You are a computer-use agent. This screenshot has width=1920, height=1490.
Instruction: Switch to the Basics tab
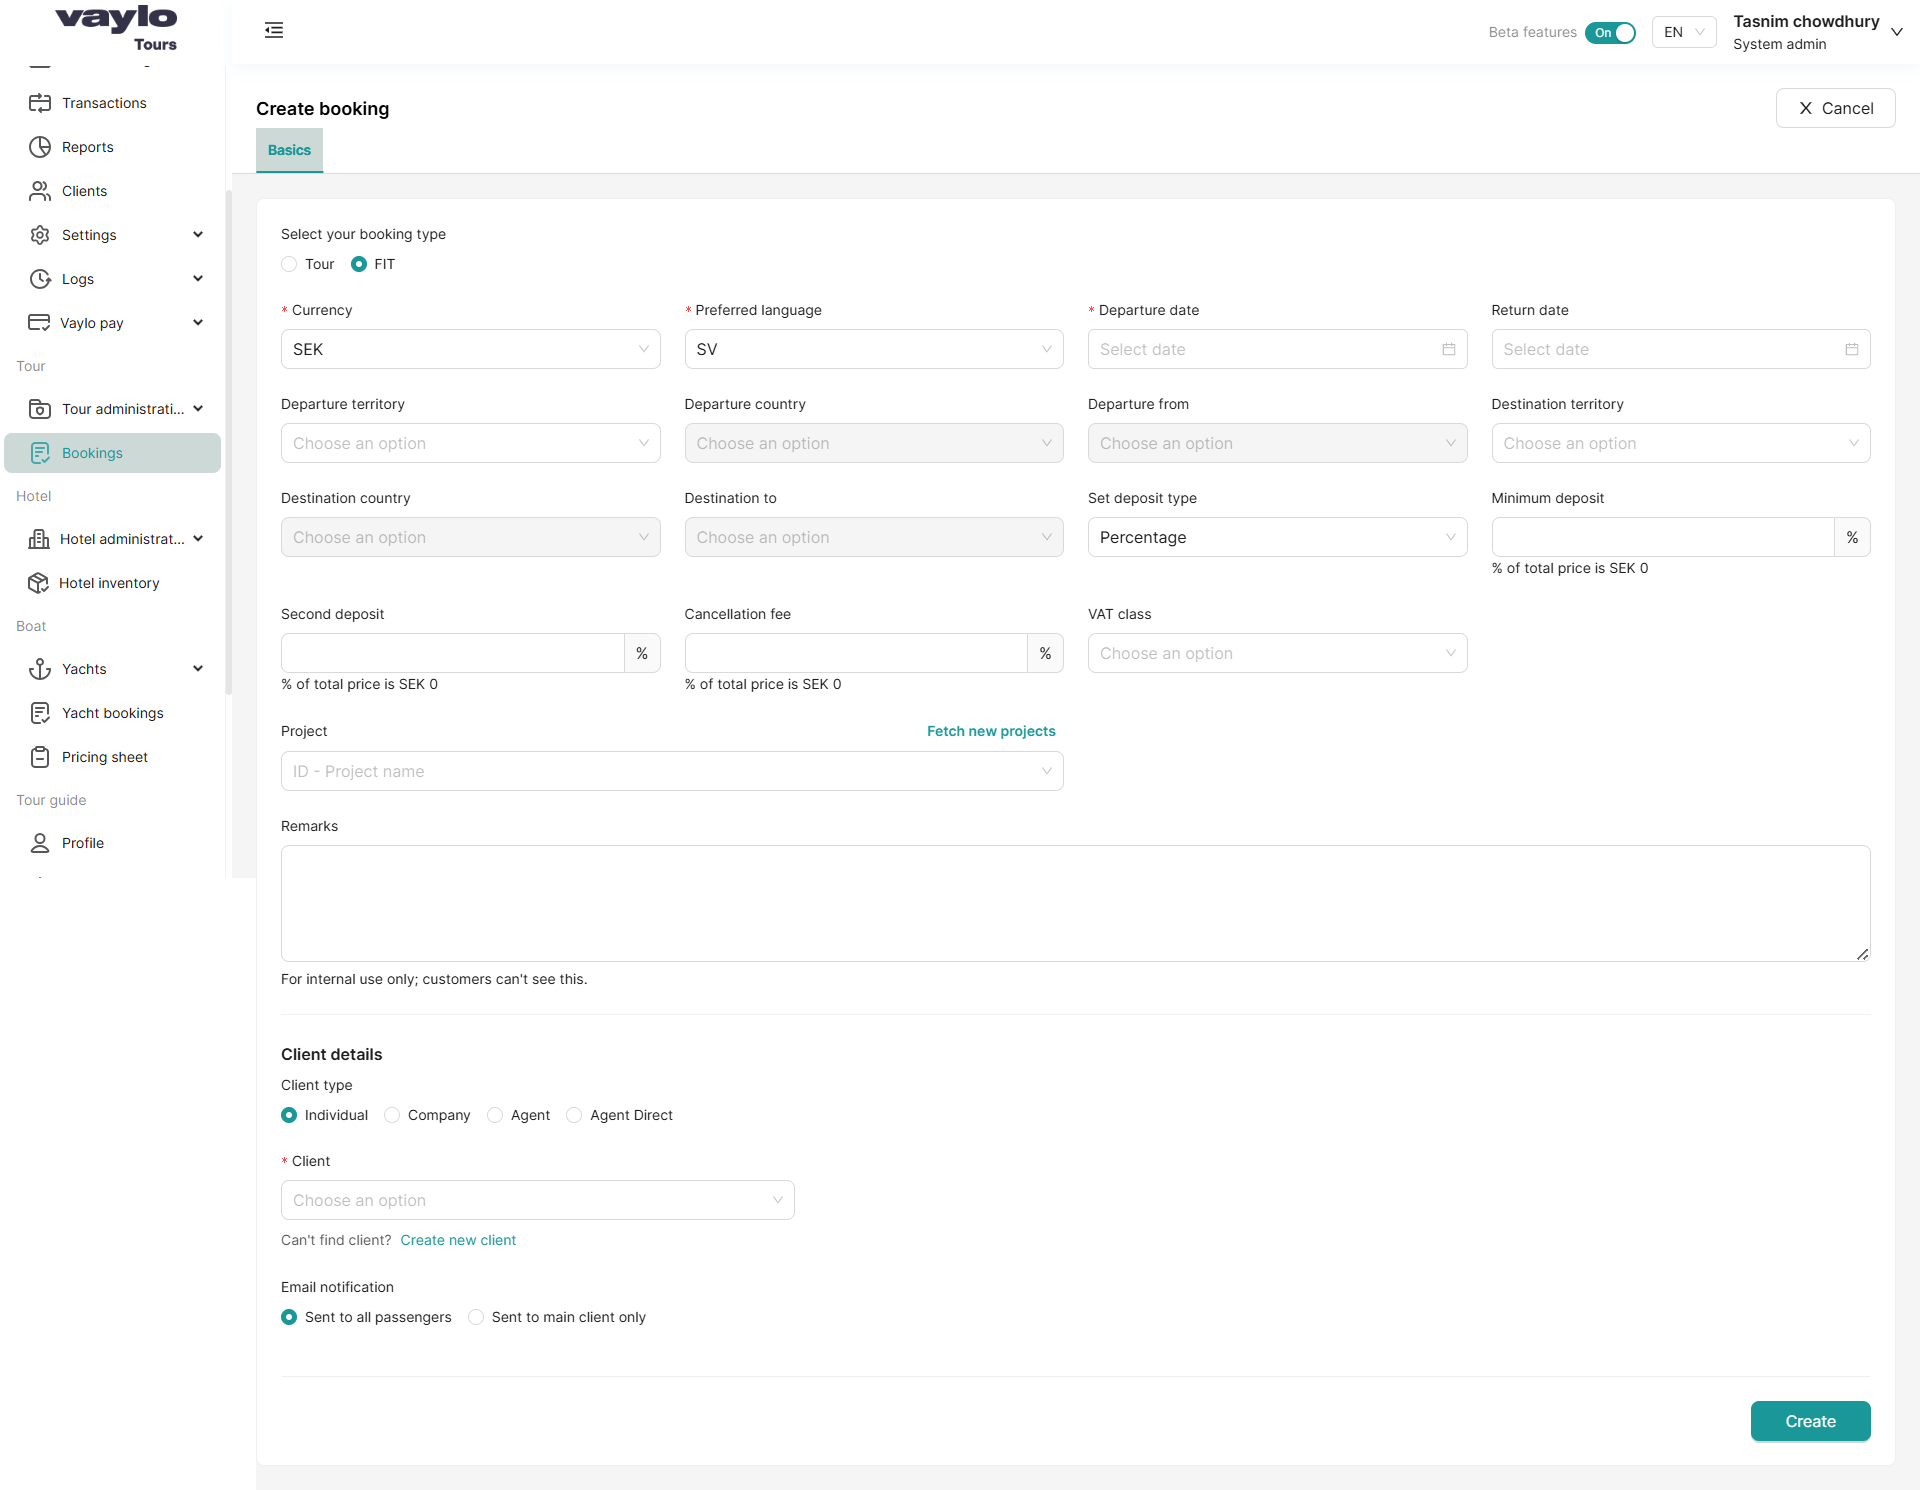pos(289,150)
